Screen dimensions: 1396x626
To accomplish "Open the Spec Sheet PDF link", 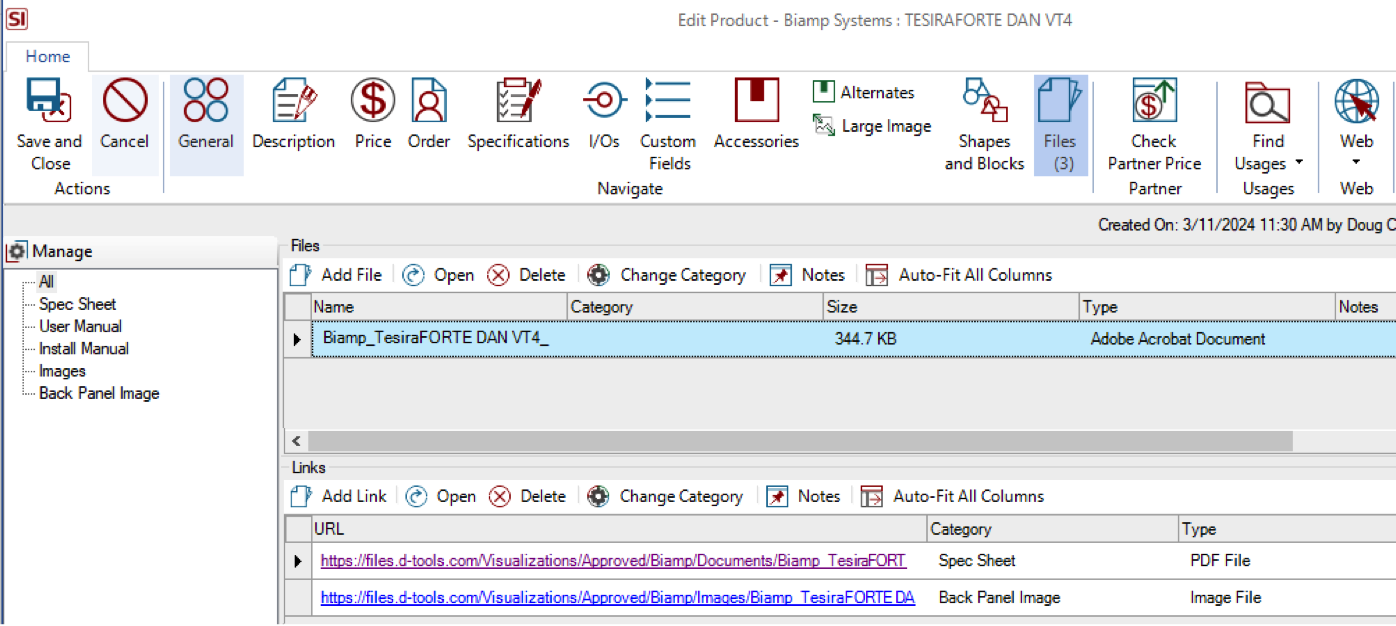I will 612,561.
